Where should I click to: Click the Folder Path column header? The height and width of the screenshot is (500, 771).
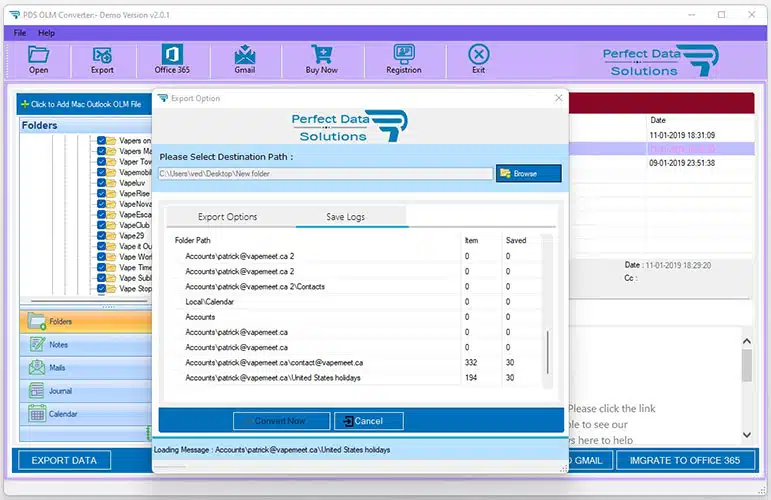[193, 240]
